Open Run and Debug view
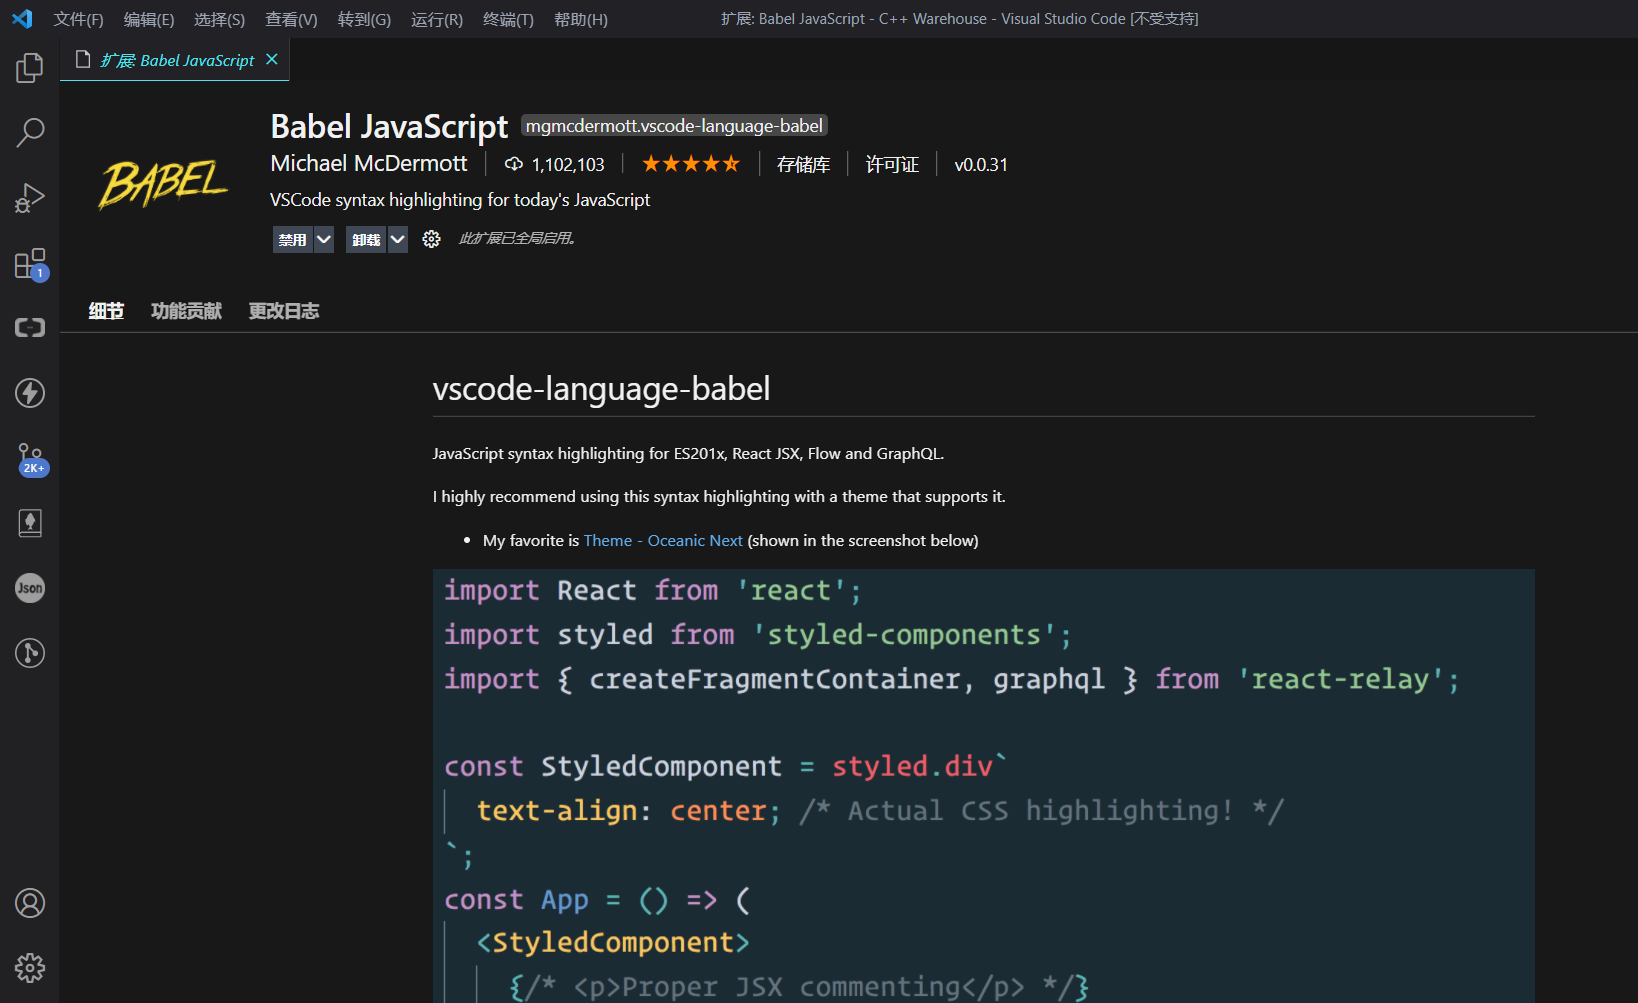Screen dimensions: 1638x1003 coord(30,198)
